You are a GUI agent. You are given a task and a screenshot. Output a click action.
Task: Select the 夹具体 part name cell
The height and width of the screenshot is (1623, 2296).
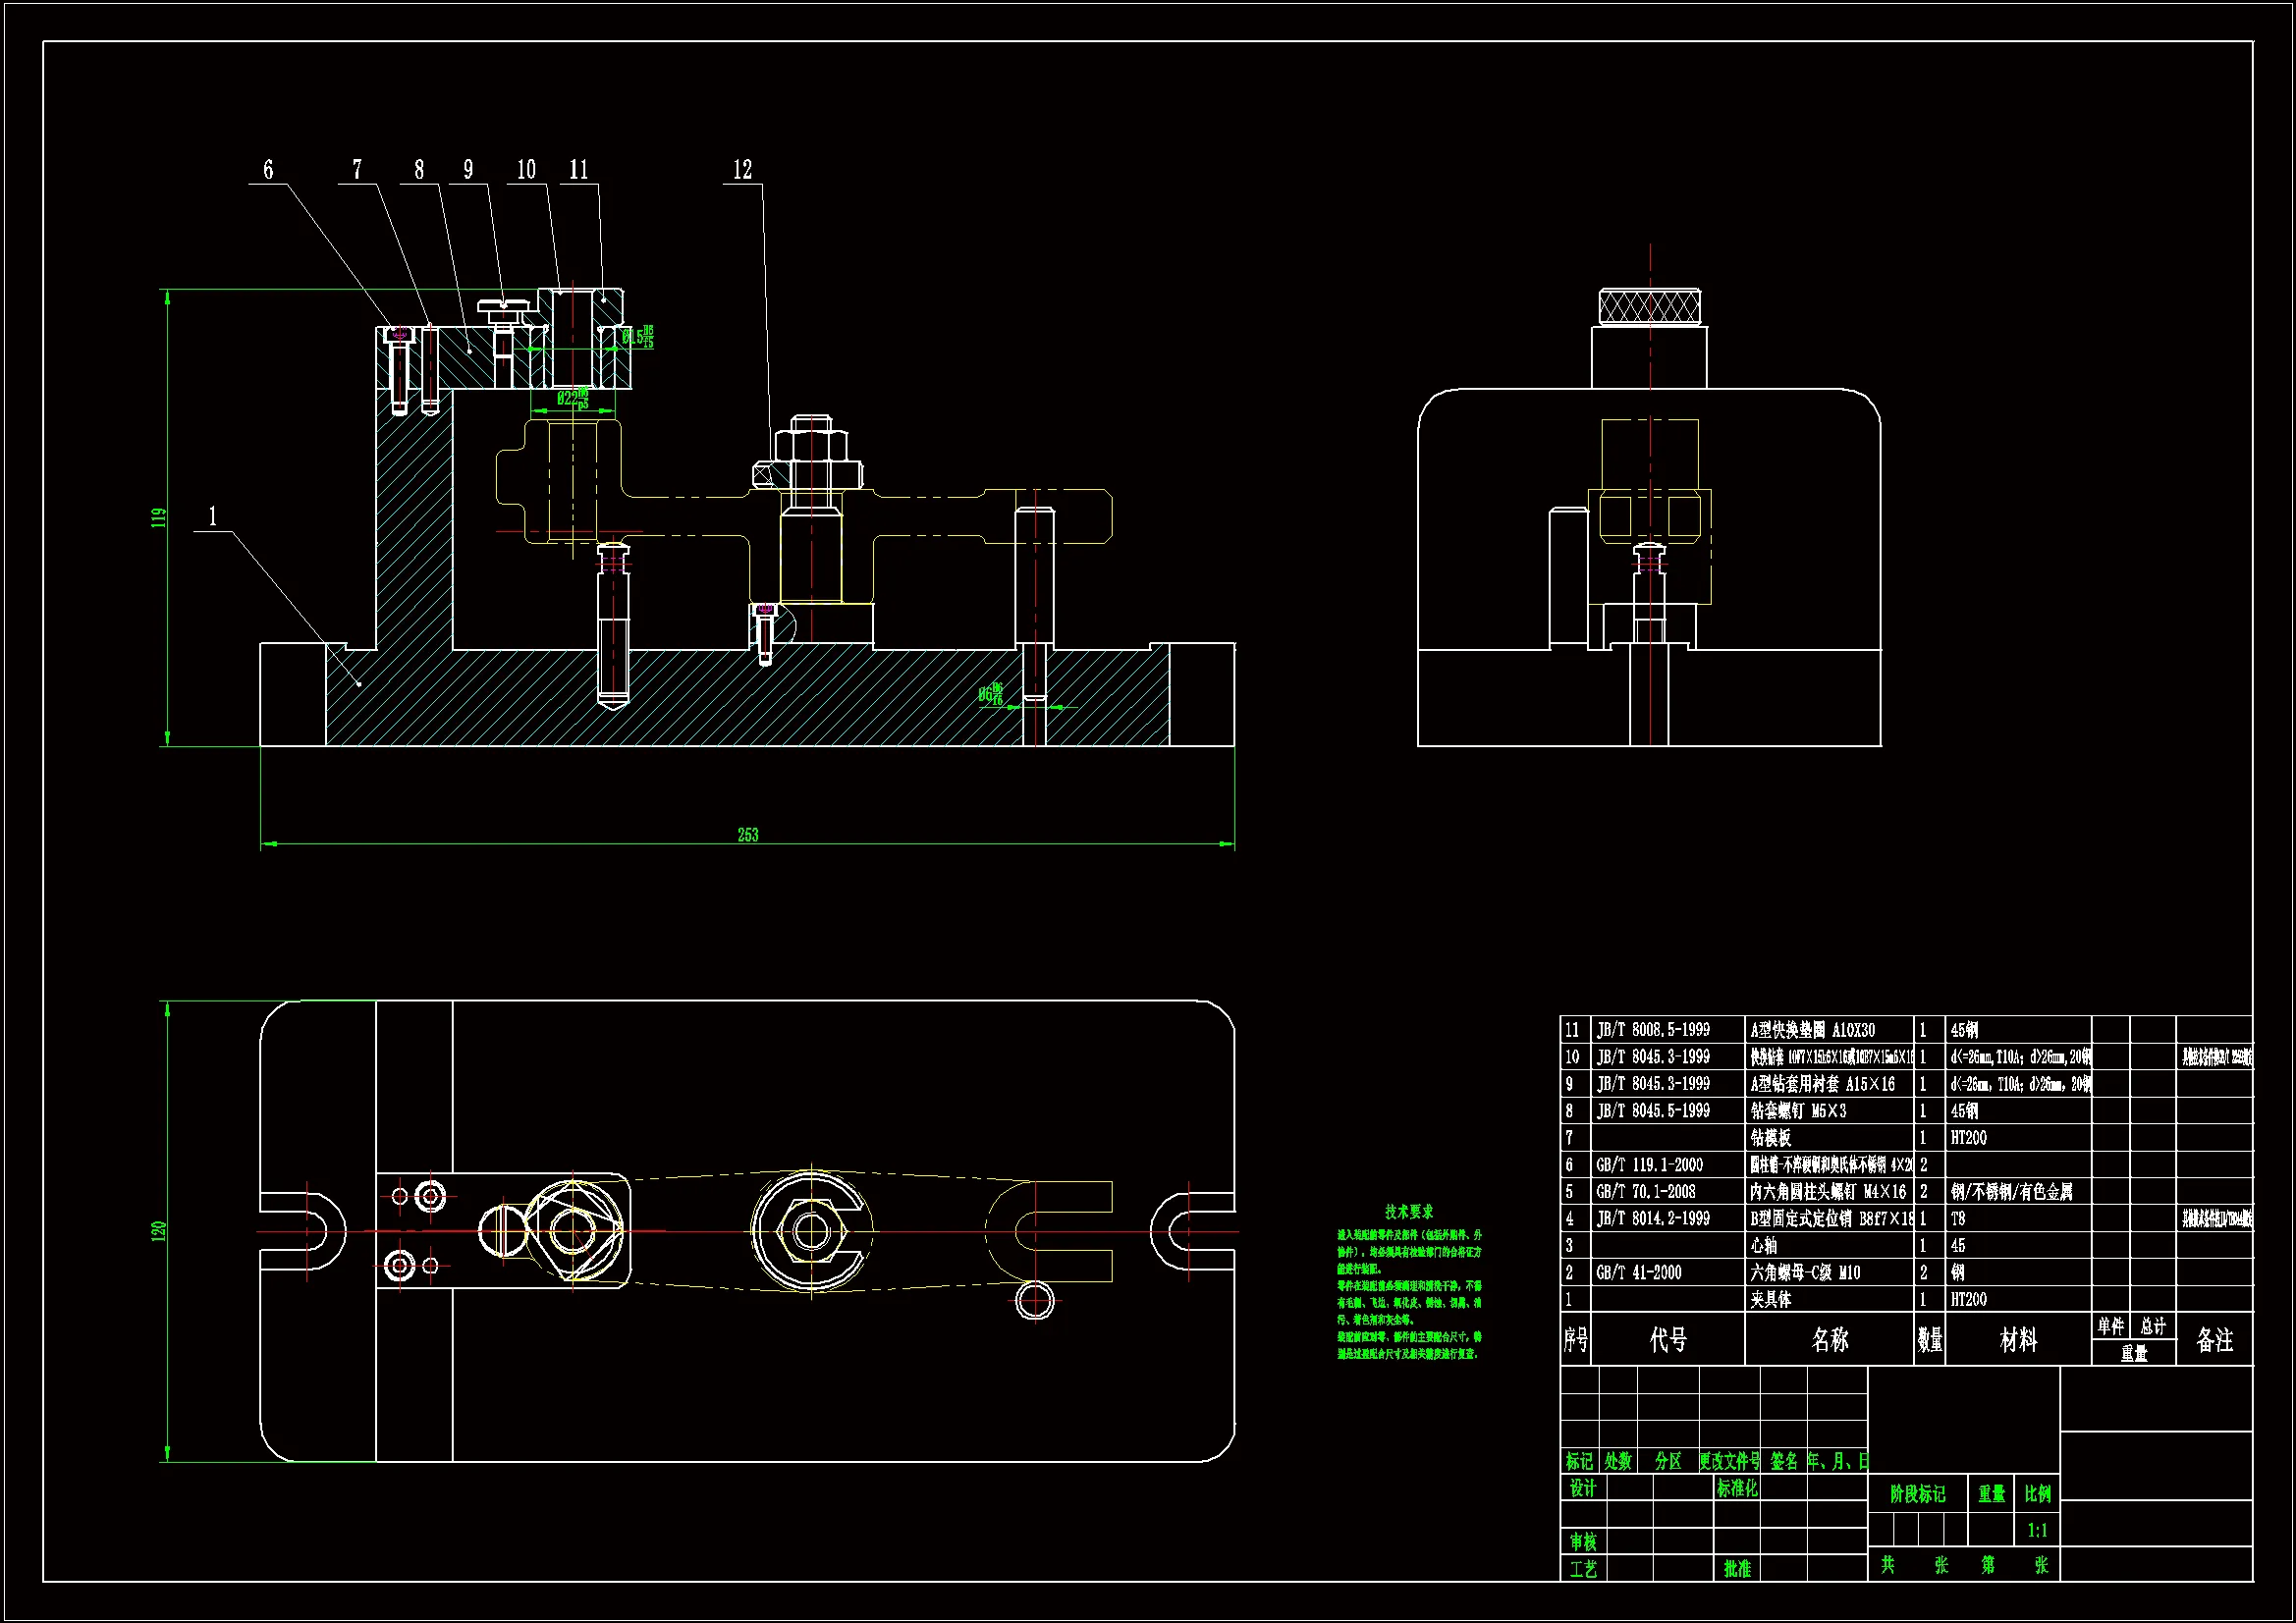tap(1771, 1300)
